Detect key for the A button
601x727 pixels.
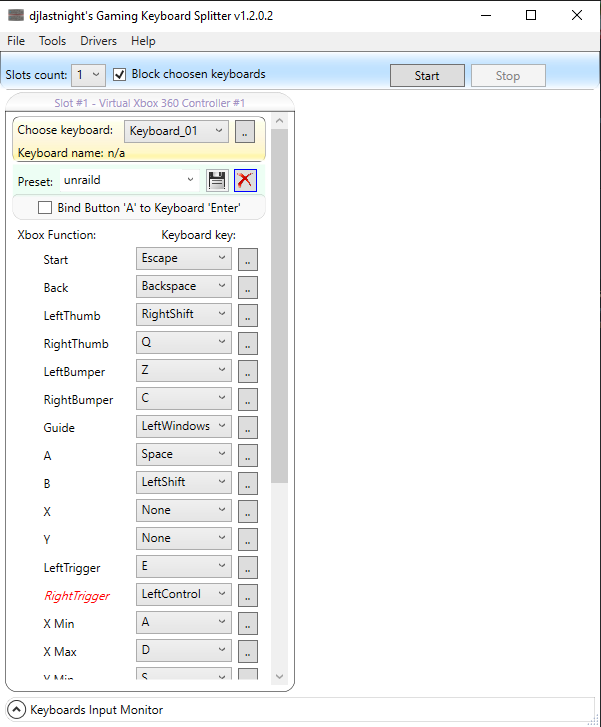(x=248, y=455)
